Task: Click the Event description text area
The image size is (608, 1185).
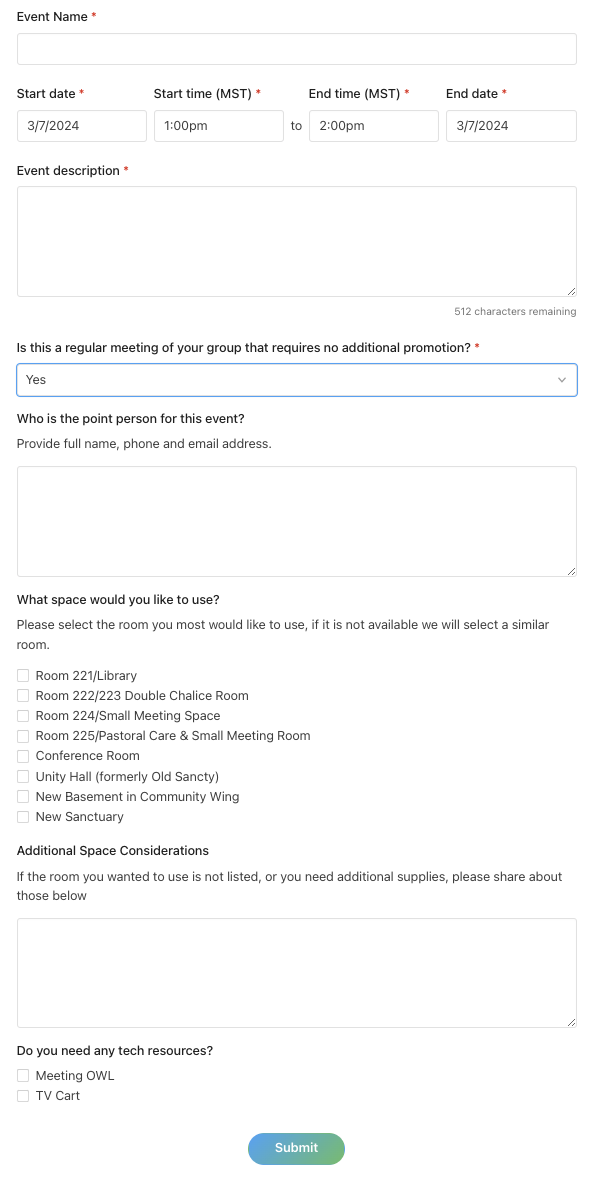Action: [x=296, y=241]
